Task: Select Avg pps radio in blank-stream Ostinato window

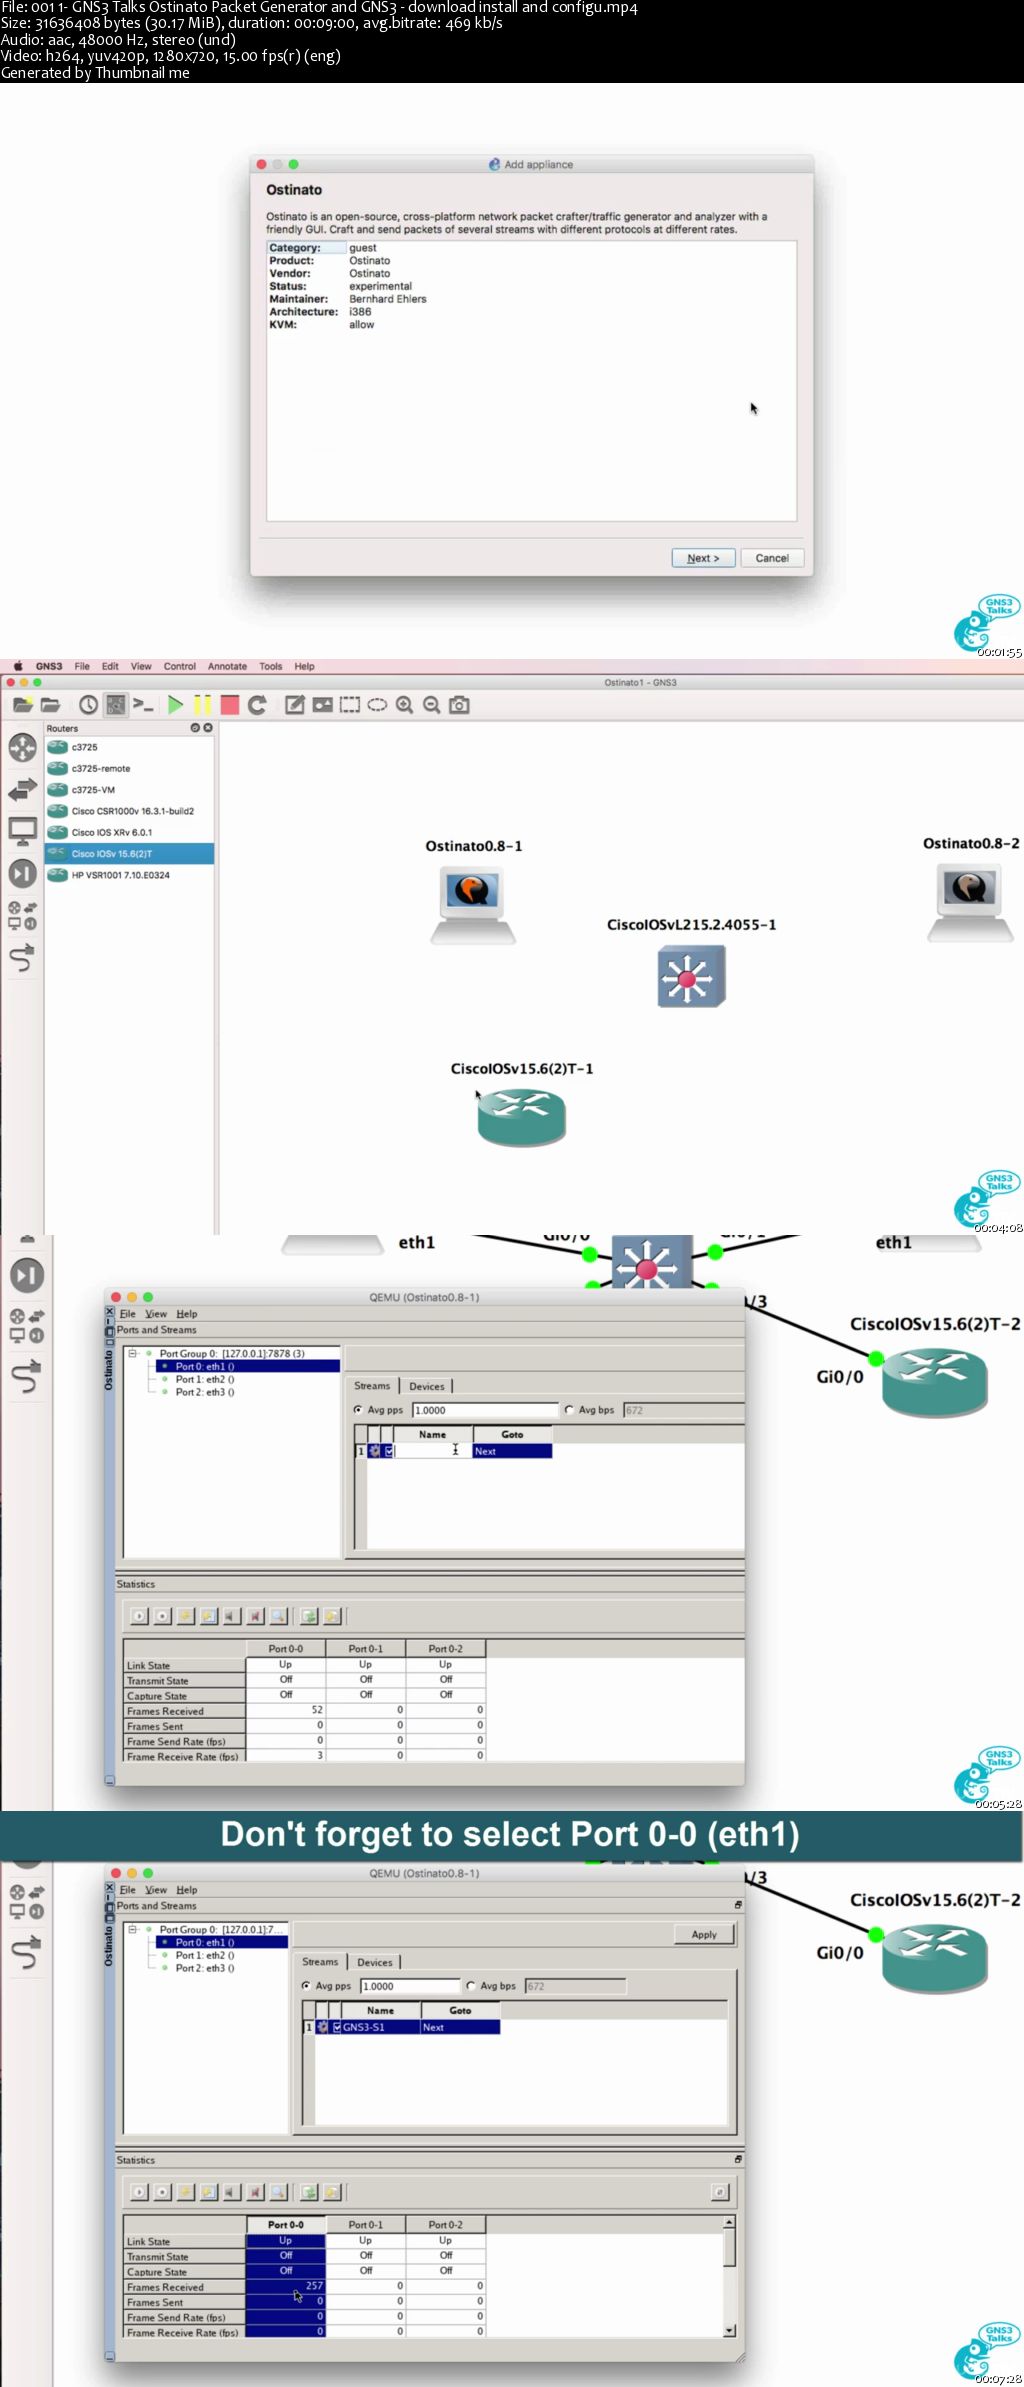Action: click(358, 1410)
